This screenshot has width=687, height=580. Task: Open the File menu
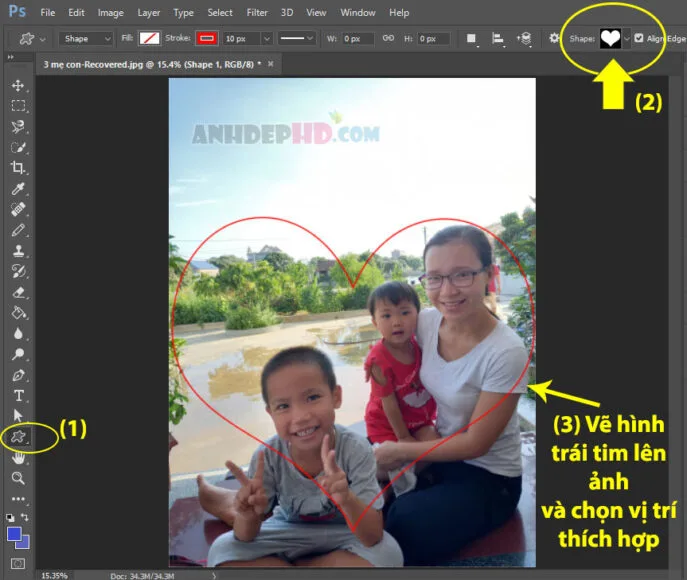(x=48, y=13)
